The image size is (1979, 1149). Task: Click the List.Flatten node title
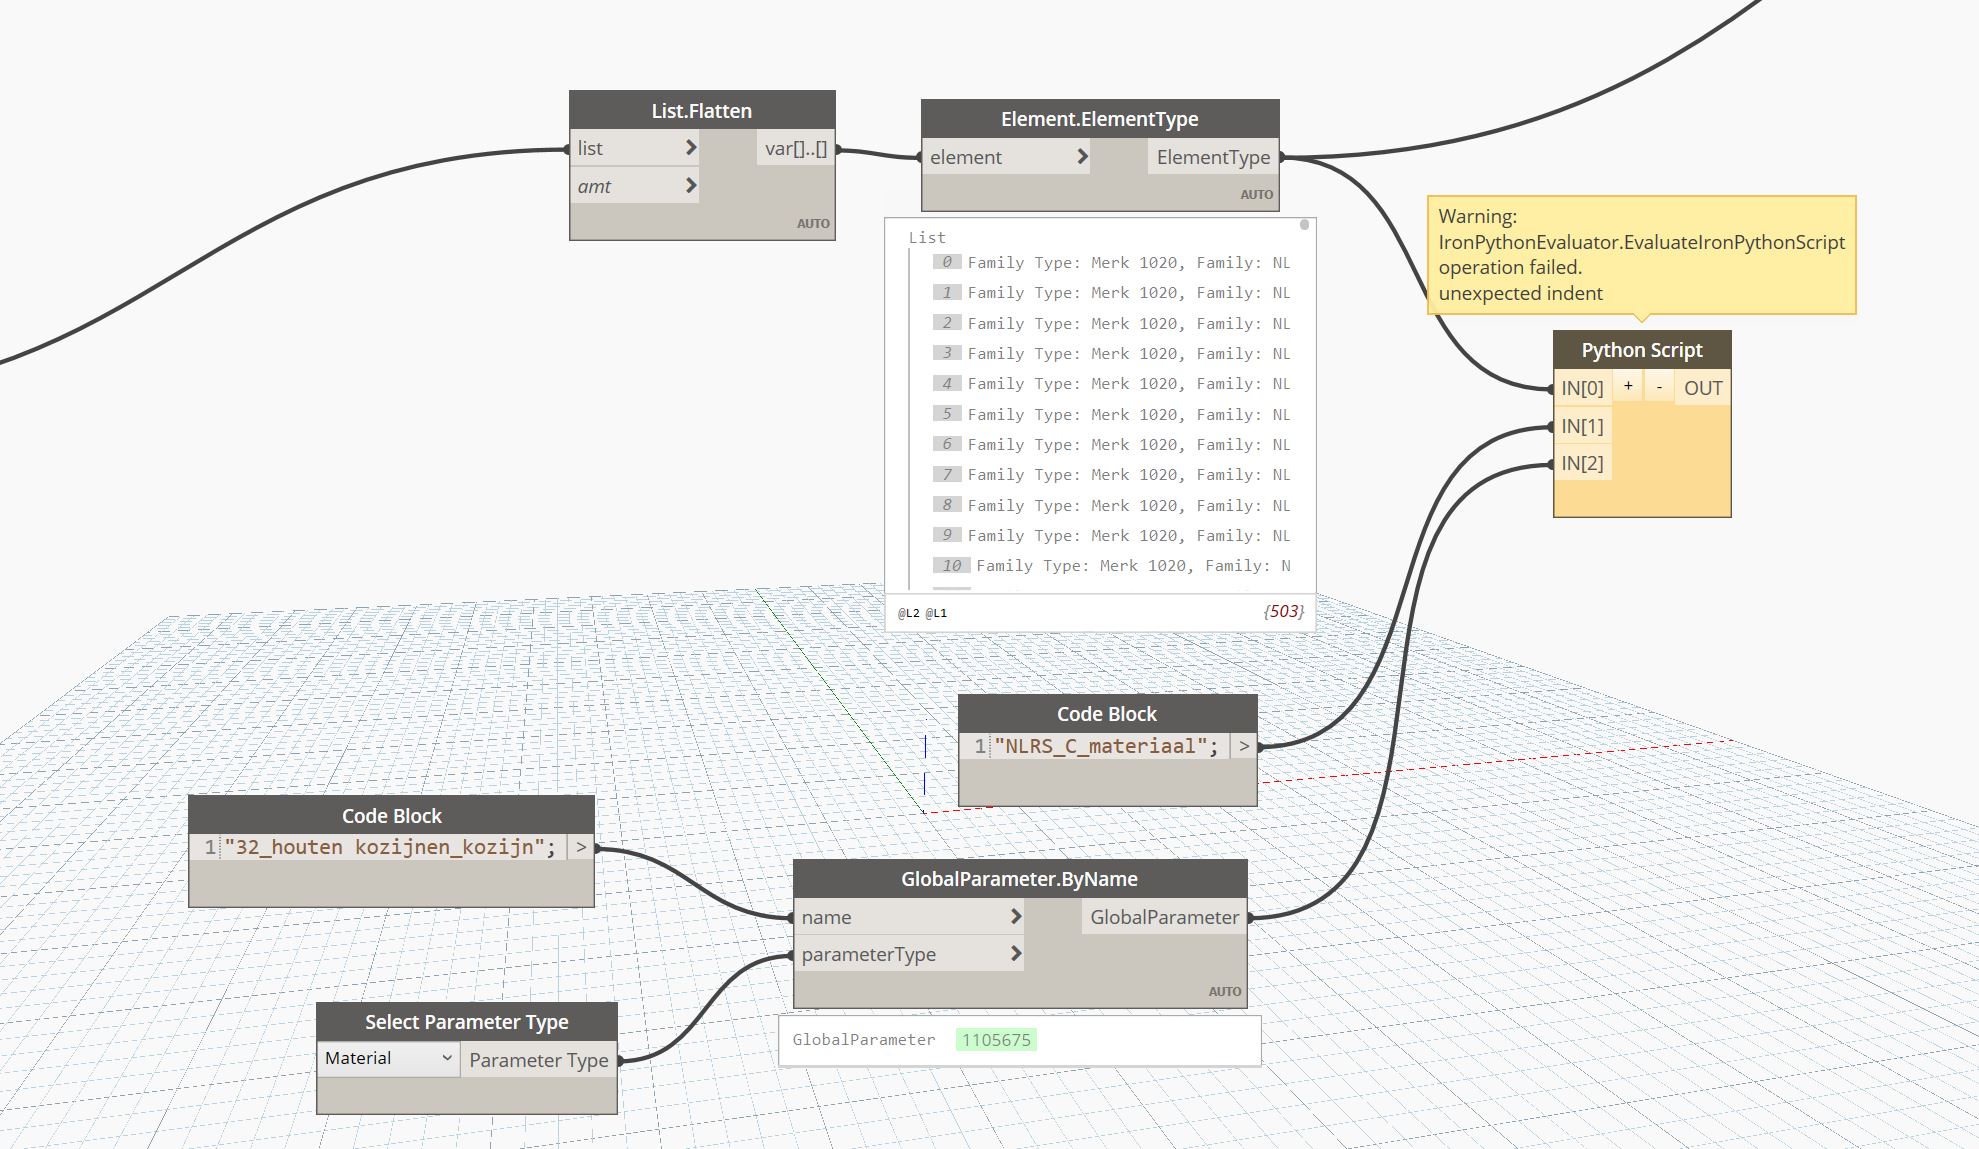[x=702, y=111]
